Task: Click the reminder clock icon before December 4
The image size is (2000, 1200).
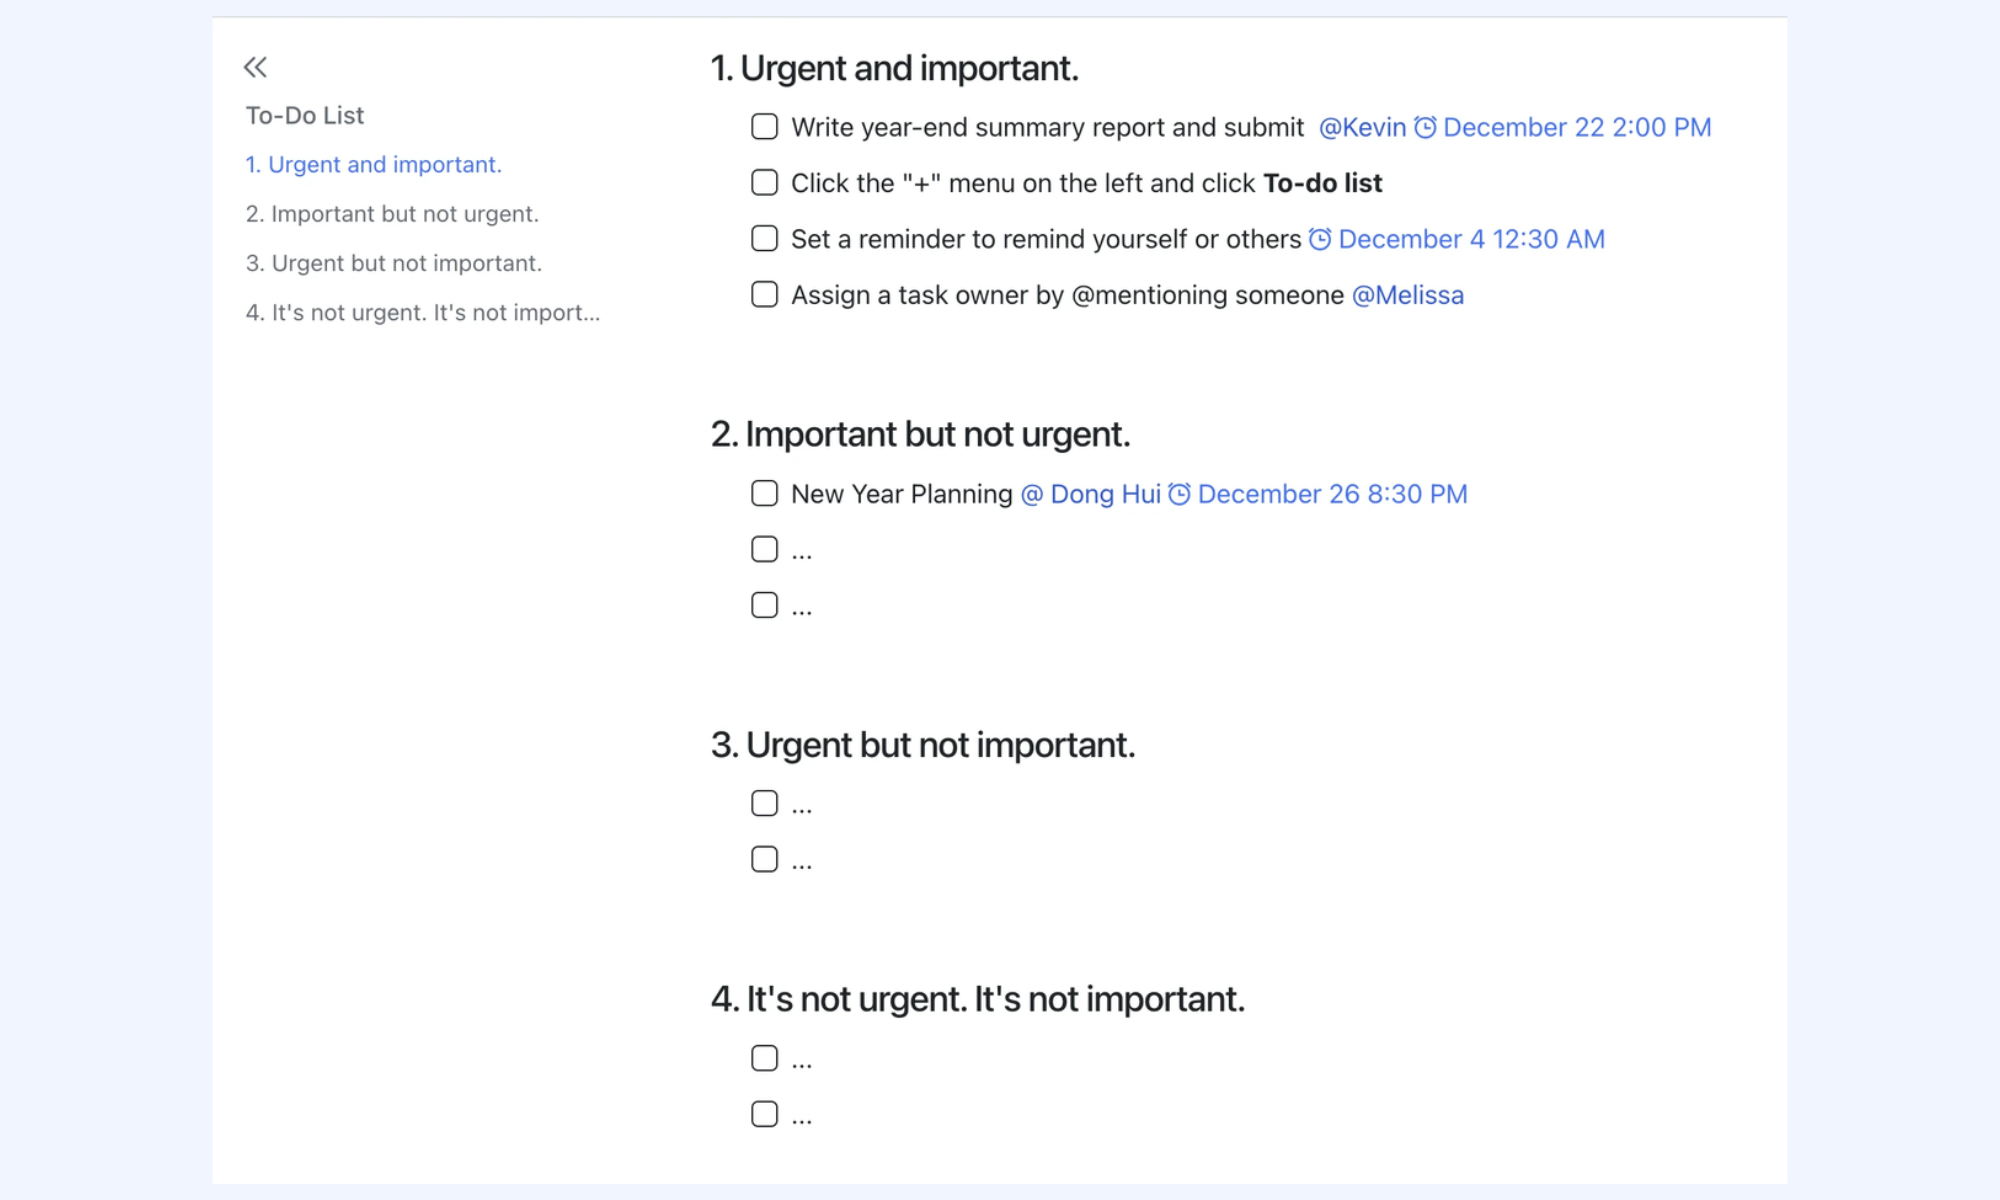Action: coord(1320,239)
